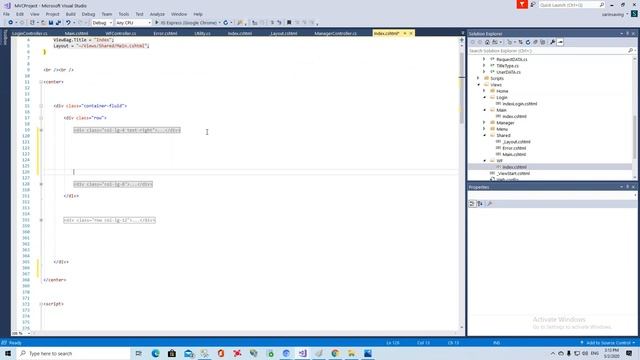Click Property Pages wrench icon in Properties panel
640x360 pixels.
point(489,203)
